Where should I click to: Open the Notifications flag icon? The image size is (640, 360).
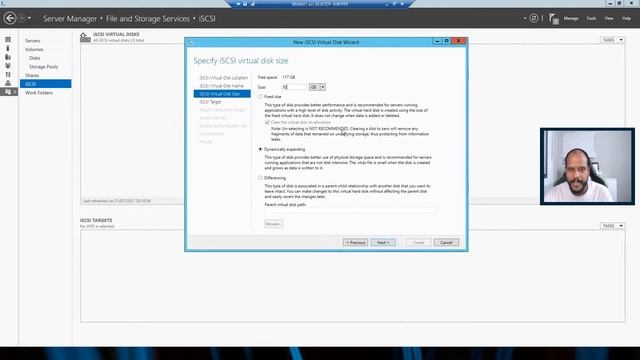tap(553, 18)
